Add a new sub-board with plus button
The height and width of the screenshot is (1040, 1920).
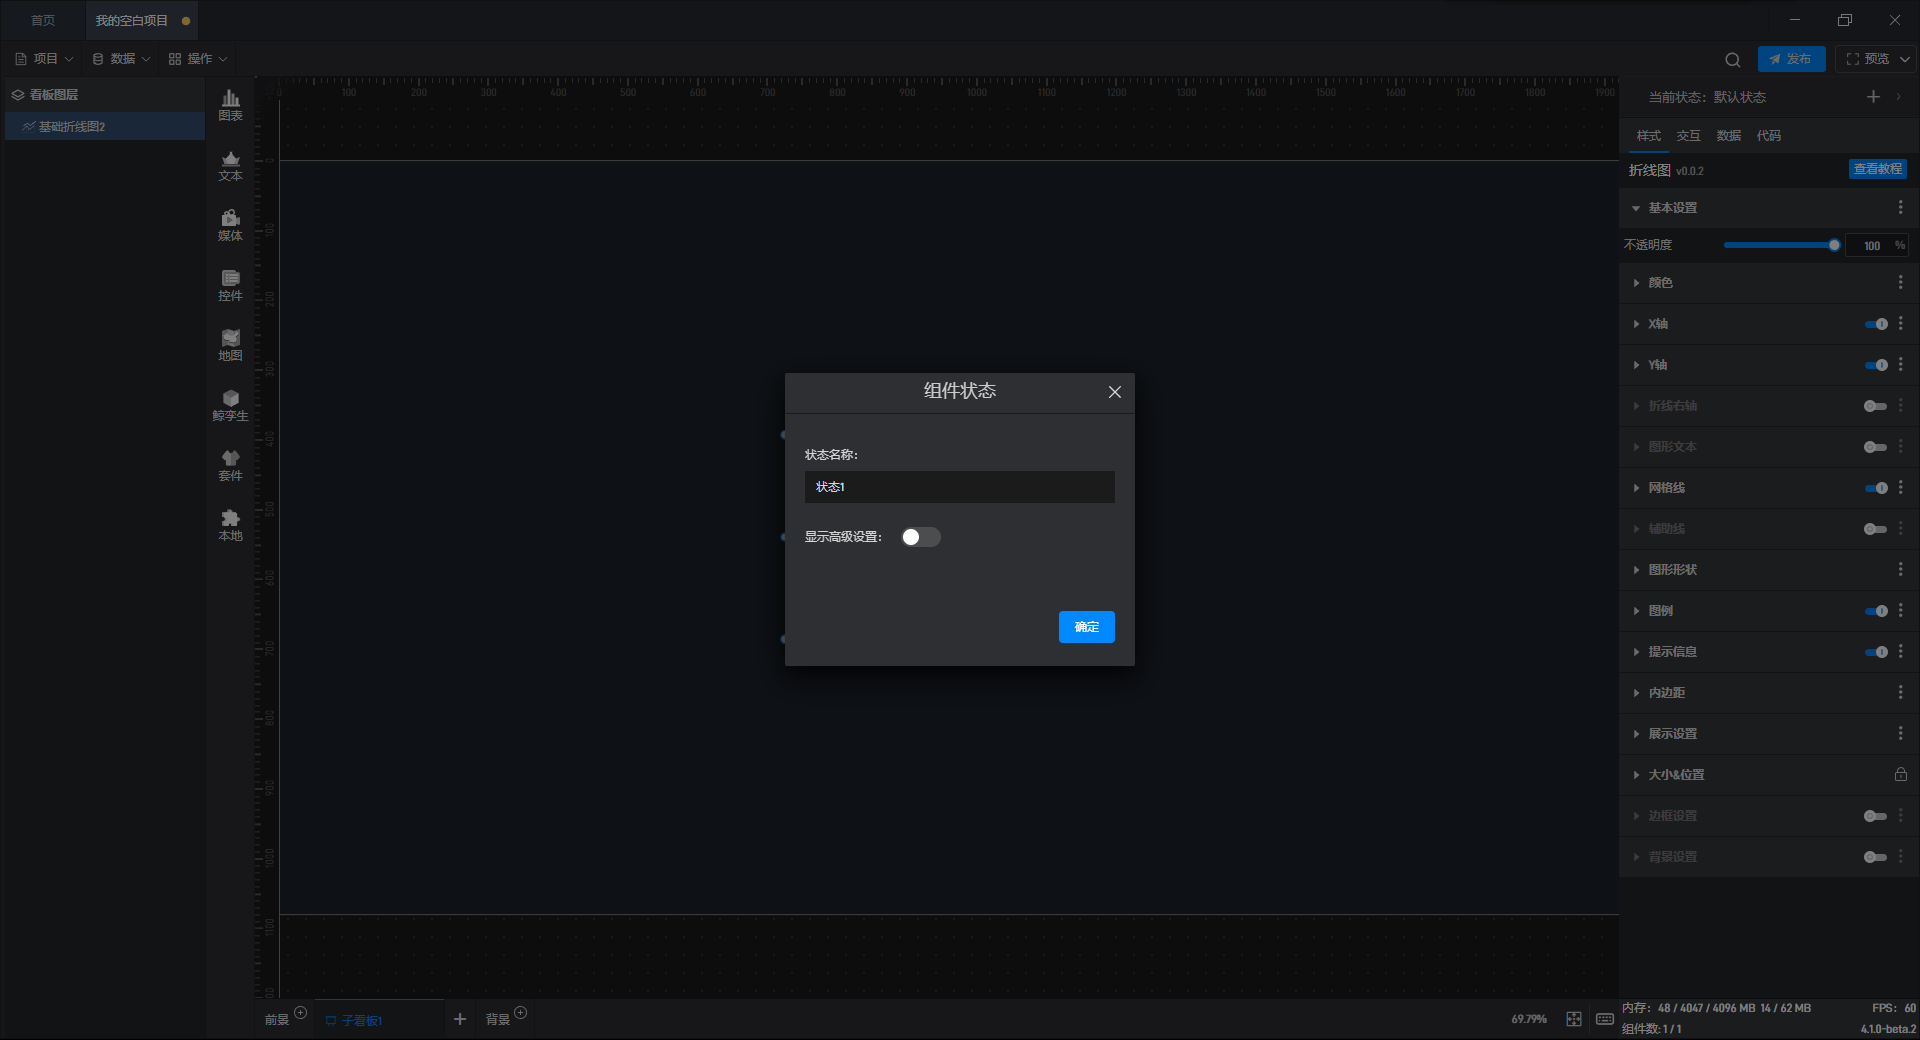point(459,1018)
